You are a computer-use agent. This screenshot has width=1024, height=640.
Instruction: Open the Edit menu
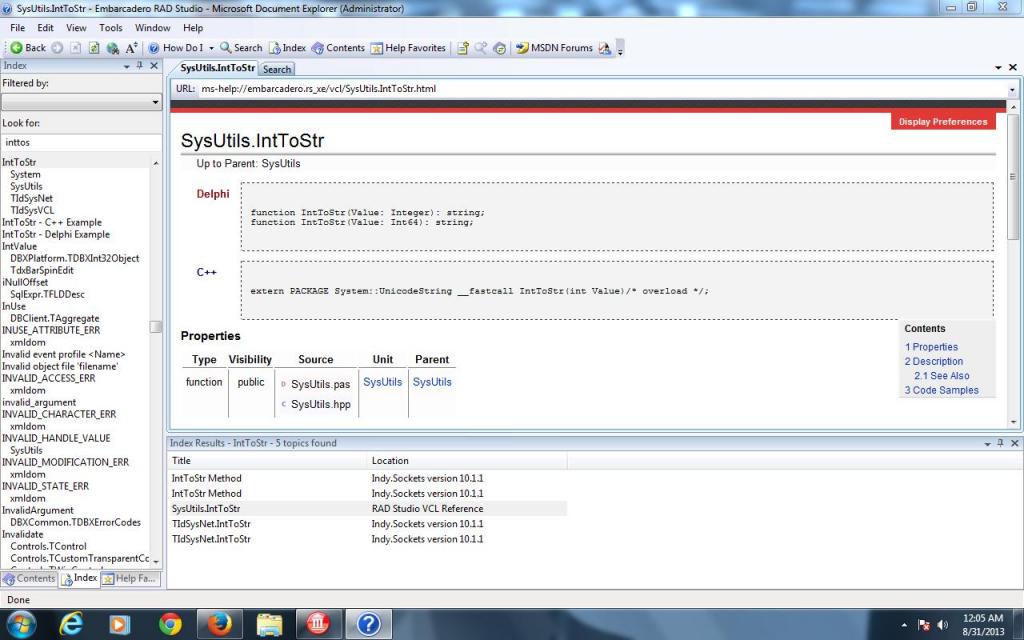pyautogui.click(x=46, y=27)
